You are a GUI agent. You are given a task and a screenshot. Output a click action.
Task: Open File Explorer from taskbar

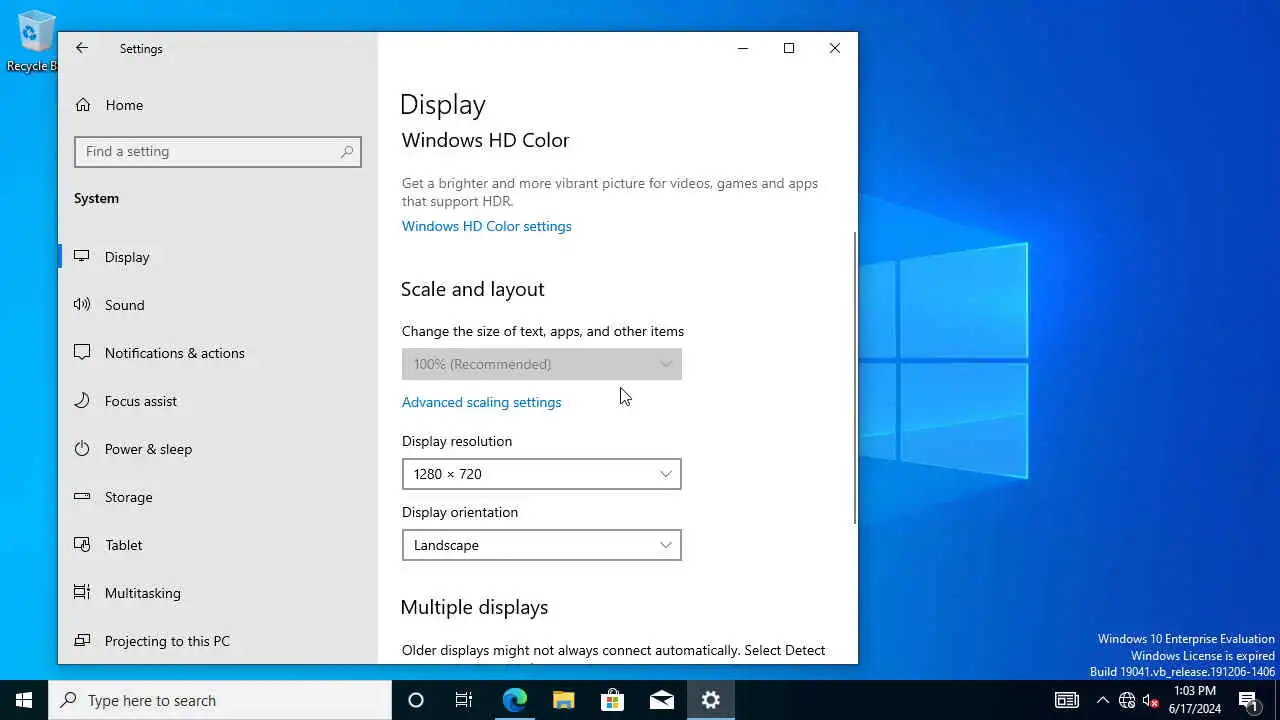click(x=563, y=700)
